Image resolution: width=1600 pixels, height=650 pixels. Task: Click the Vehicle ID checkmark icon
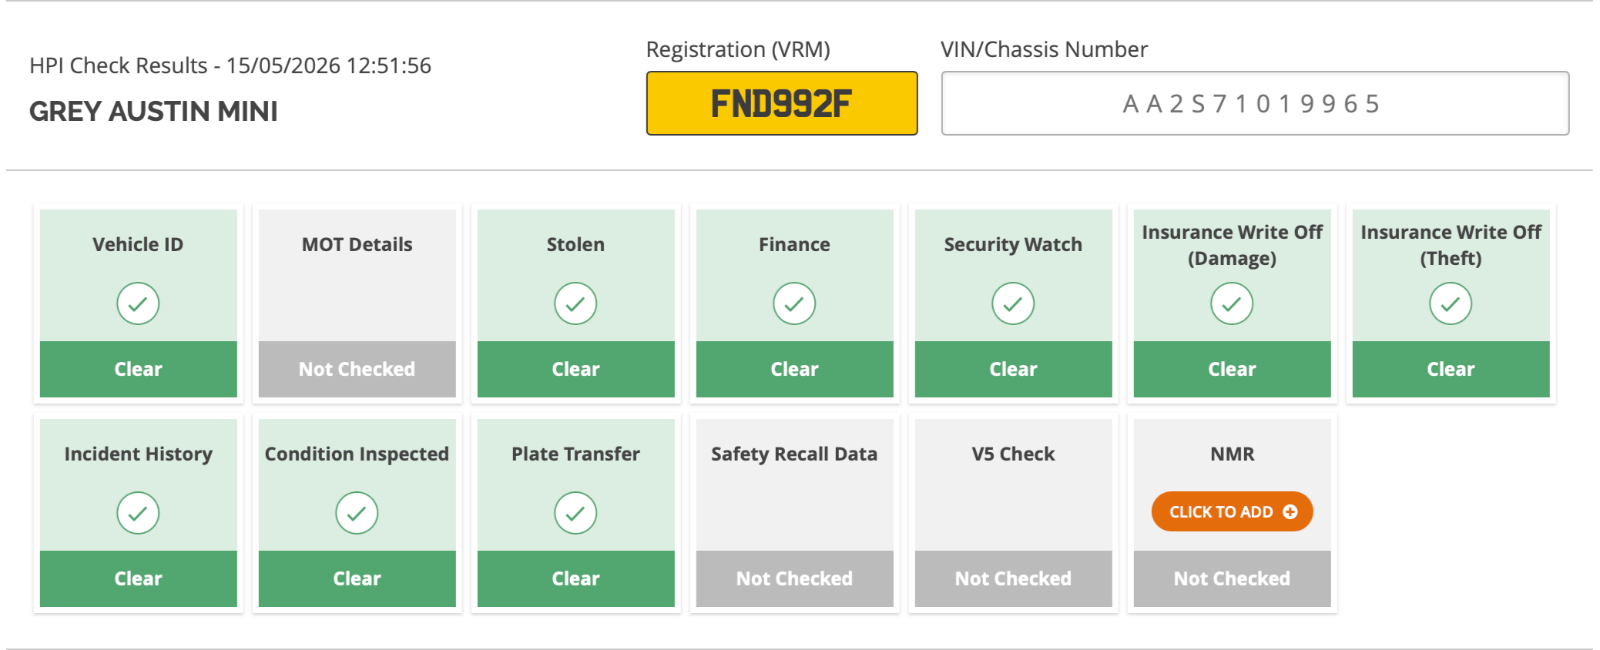(x=138, y=303)
